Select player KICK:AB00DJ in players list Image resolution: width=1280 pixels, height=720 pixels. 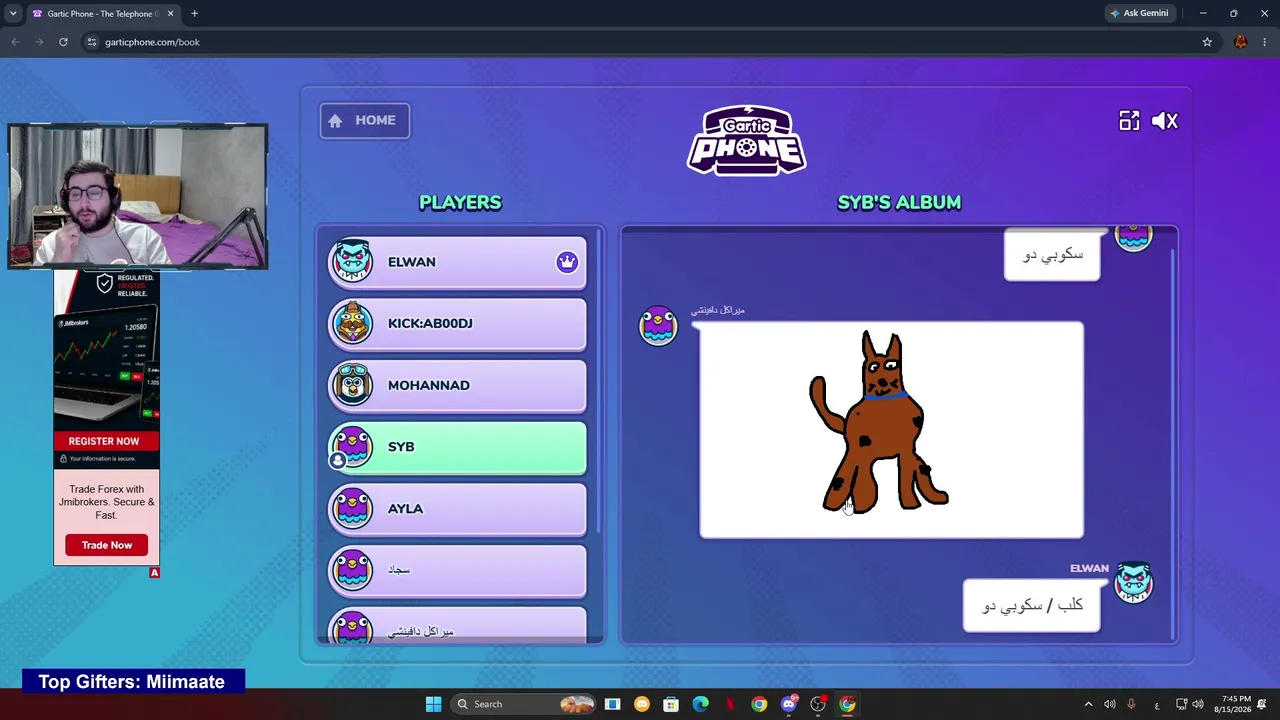(x=458, y=324)
